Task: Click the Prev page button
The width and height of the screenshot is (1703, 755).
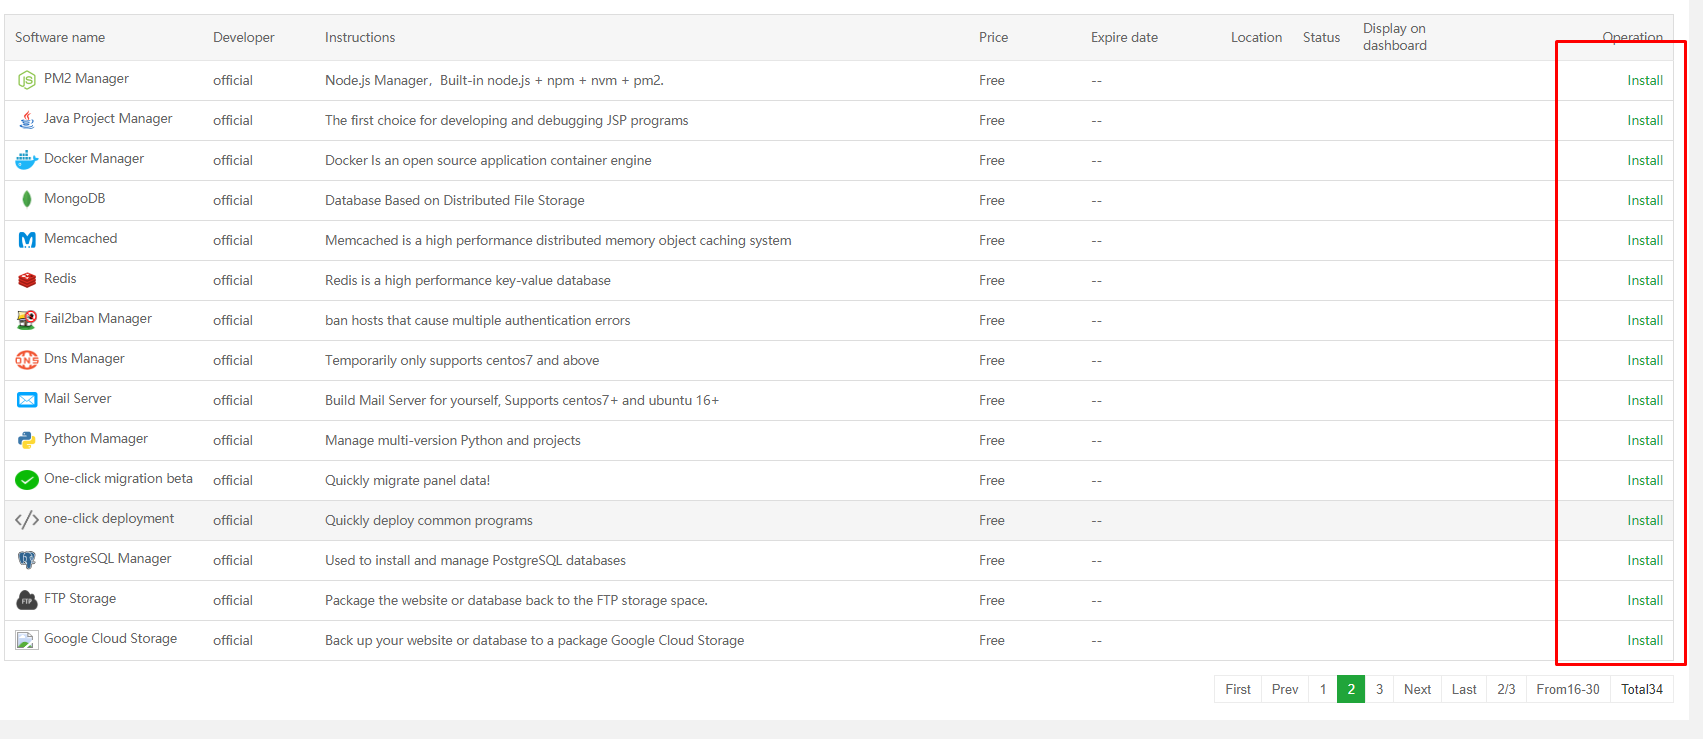Action: coord(1285,689)
